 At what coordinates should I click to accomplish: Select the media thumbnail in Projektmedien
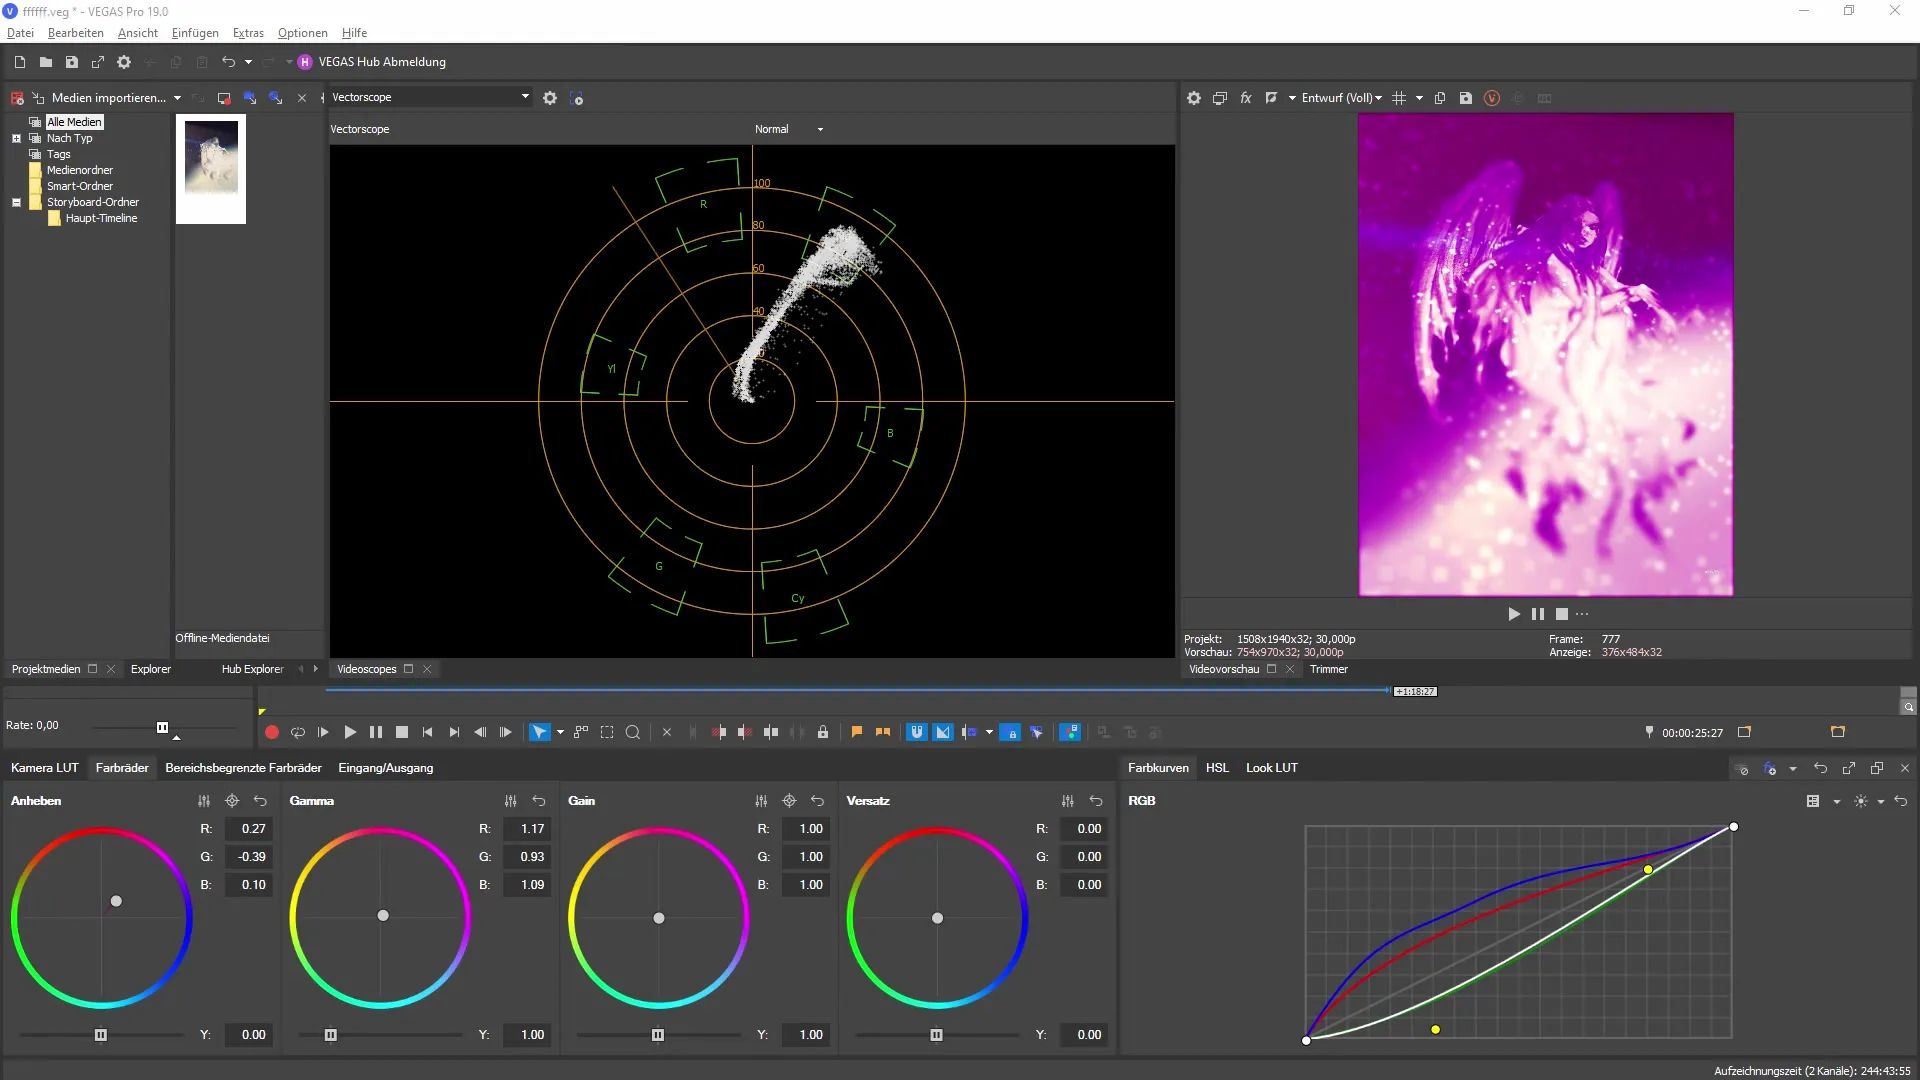click(211, 169)
